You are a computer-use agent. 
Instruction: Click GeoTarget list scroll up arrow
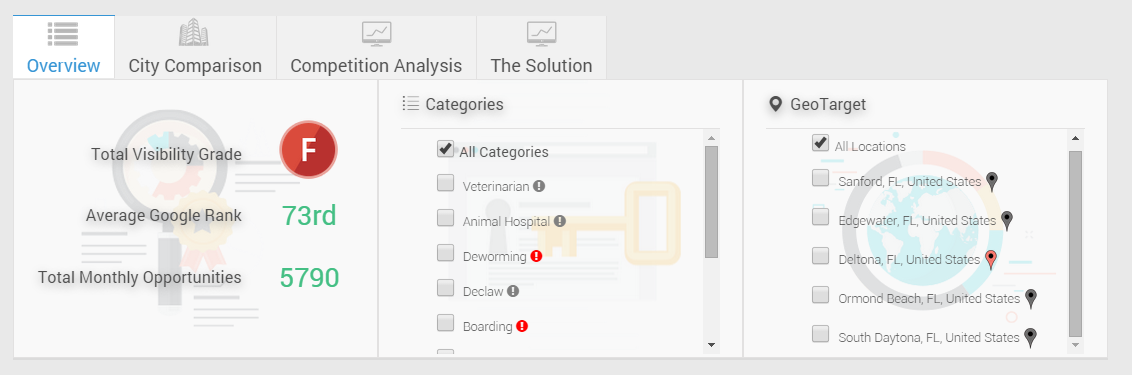coord(1075,138)
